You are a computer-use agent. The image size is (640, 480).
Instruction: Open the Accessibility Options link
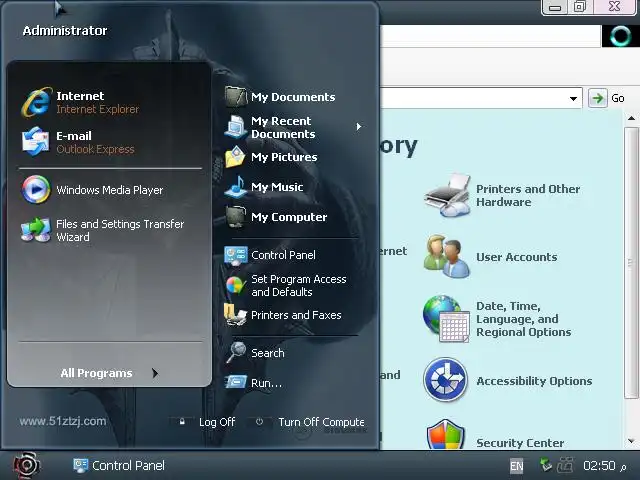(x=534, y=381)
